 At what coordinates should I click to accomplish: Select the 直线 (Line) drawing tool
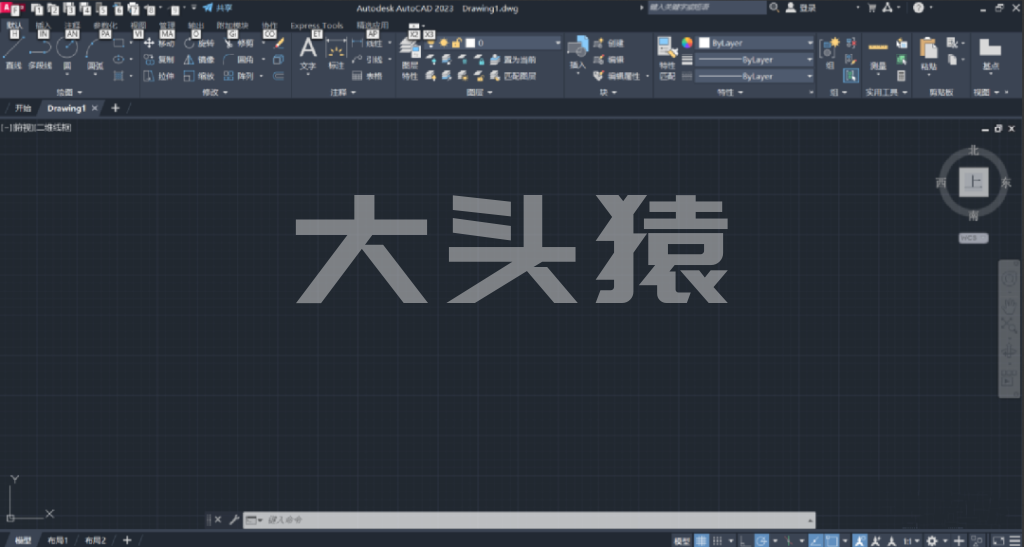click(13, 52)
